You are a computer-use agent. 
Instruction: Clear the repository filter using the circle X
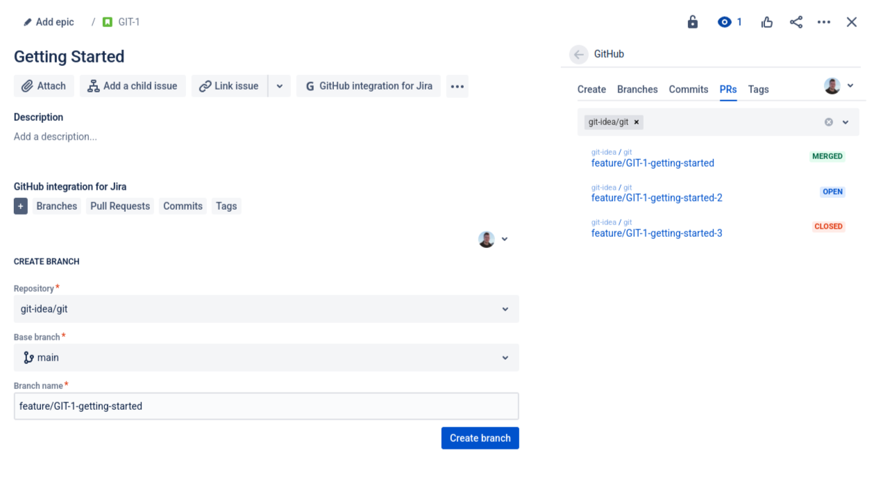(828, 122)
